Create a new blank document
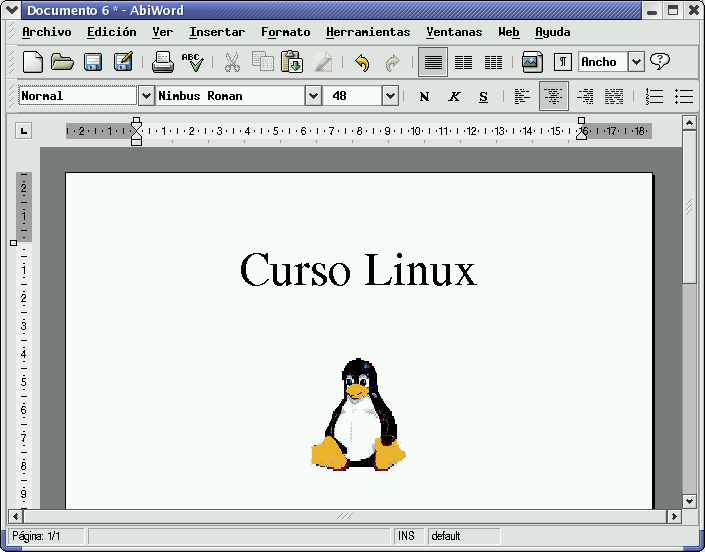Image resolution: width=705 pixels, height=552 pixels. [x=33, y=62]
